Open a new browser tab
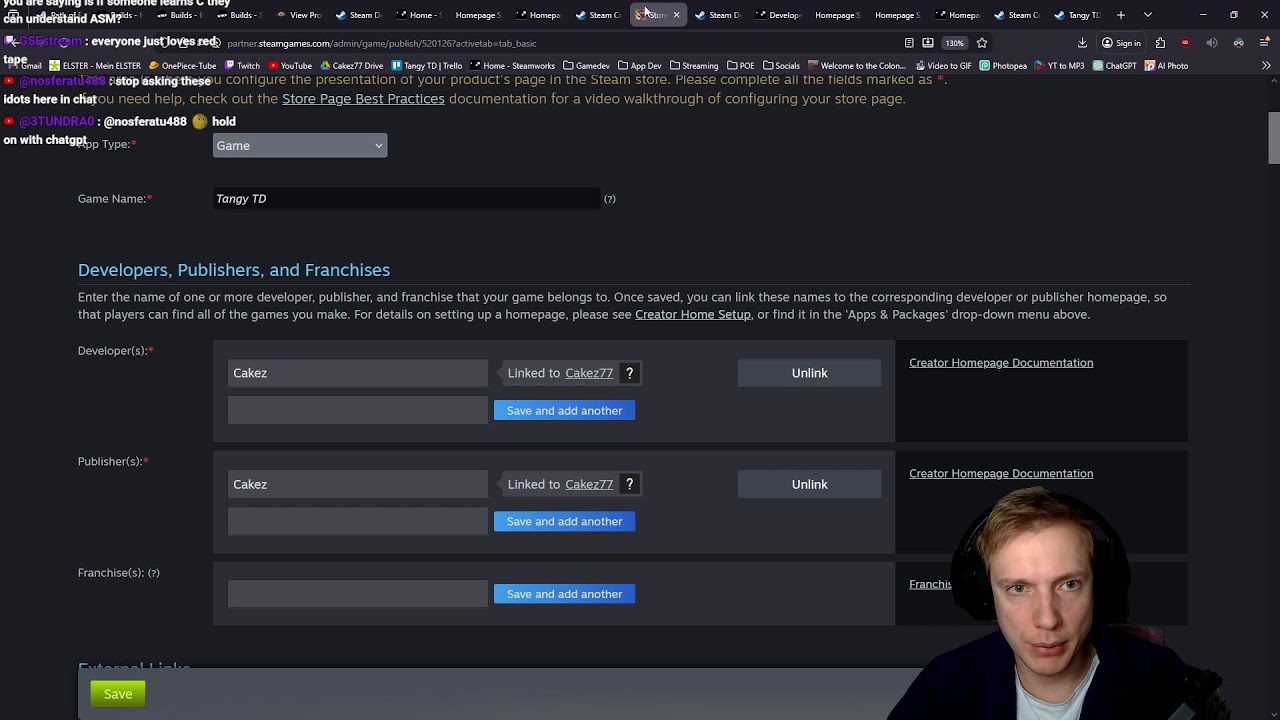Screen dimensions: 1280x720 click(1120, 15)
